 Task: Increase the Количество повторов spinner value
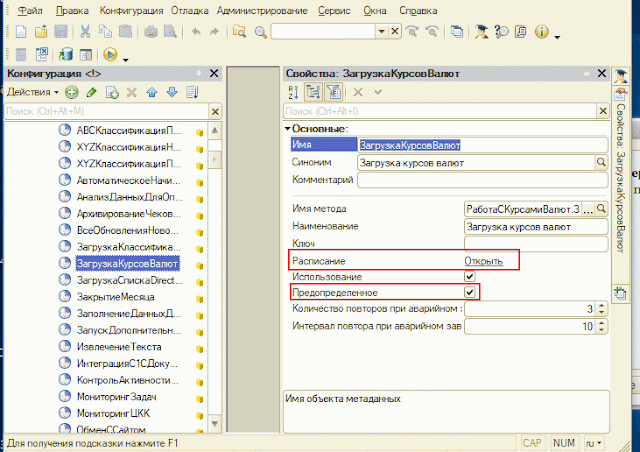click(602, 305)
